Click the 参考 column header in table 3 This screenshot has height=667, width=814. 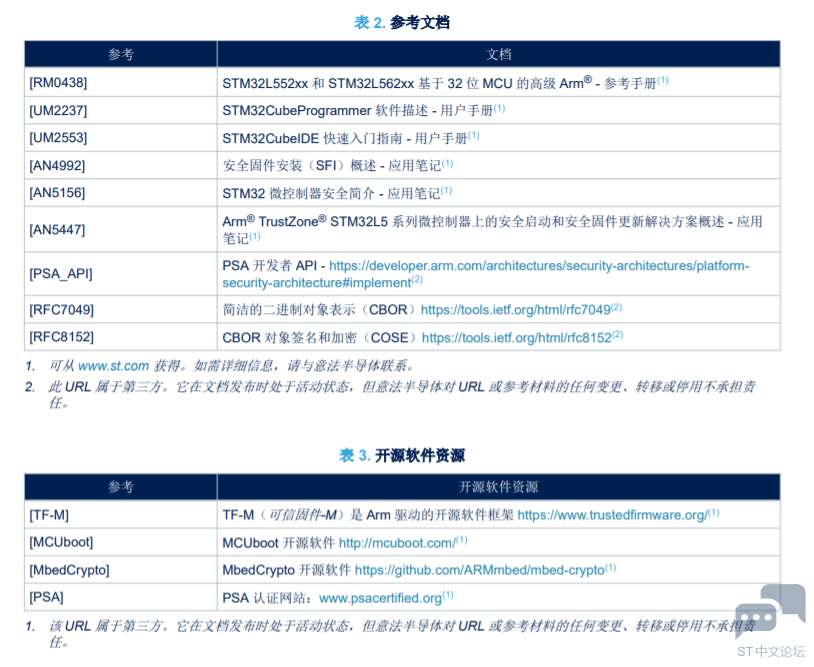tap(120, 487)
